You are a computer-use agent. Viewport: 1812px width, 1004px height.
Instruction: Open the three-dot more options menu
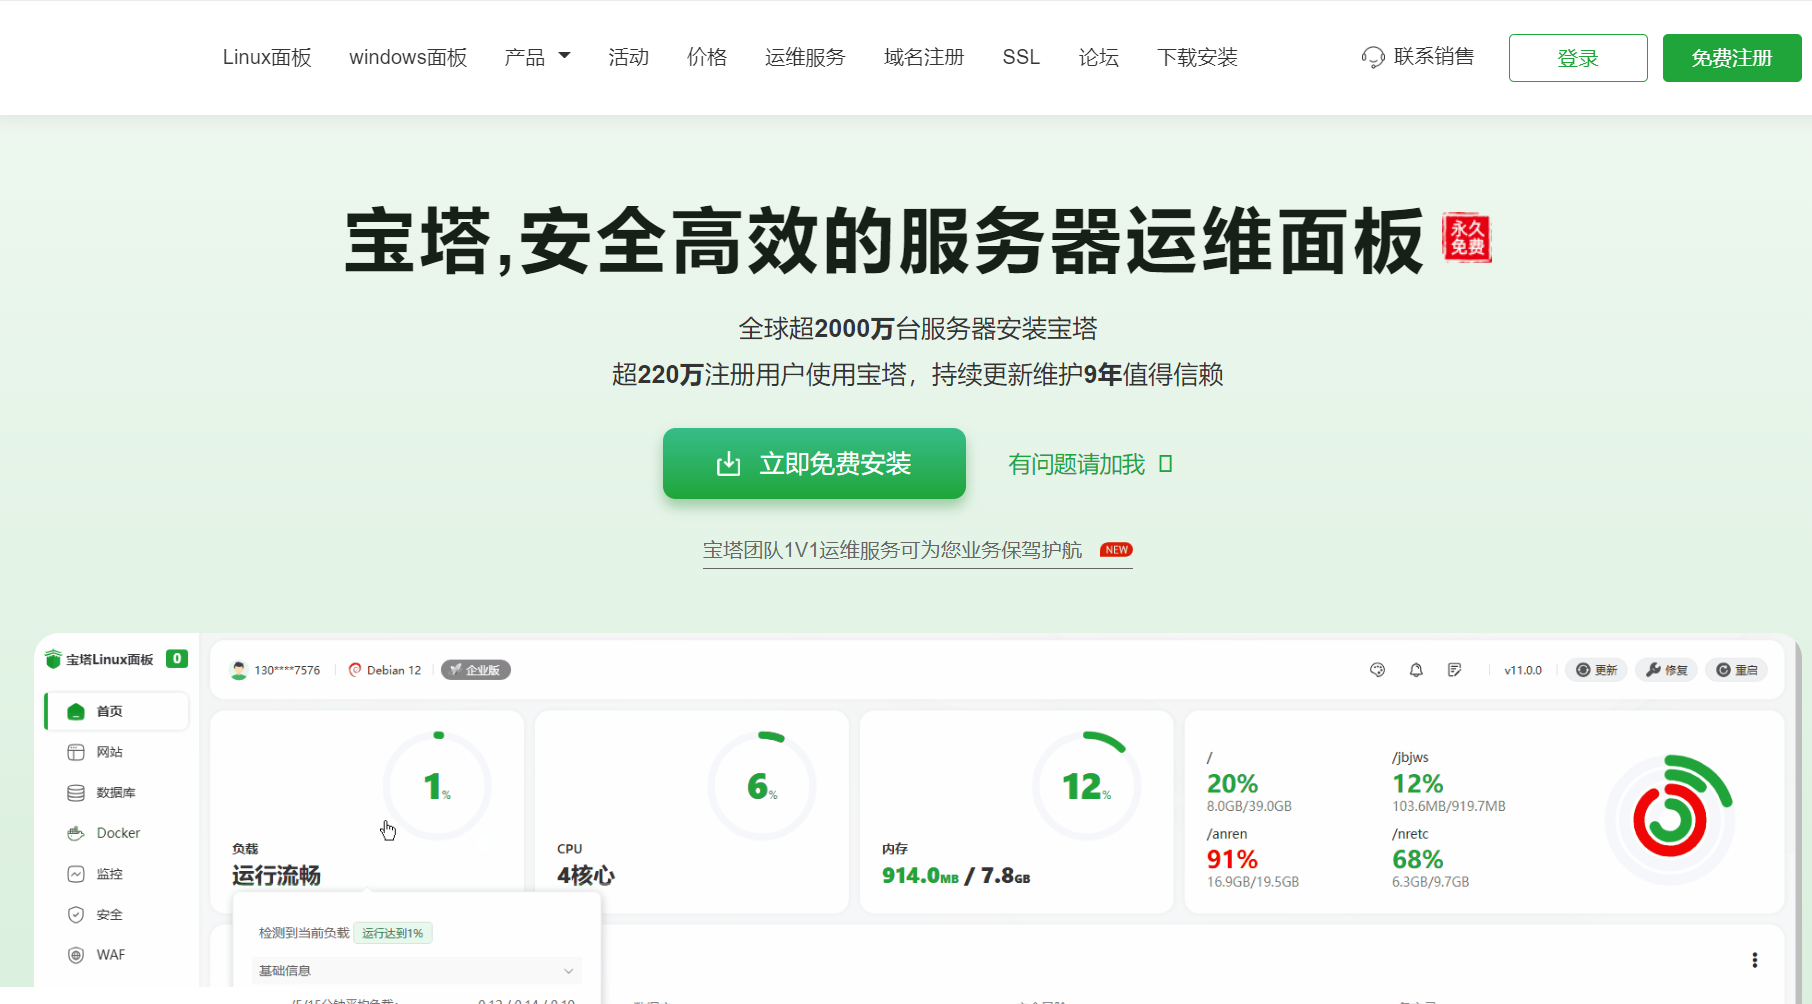[1754, 960]
